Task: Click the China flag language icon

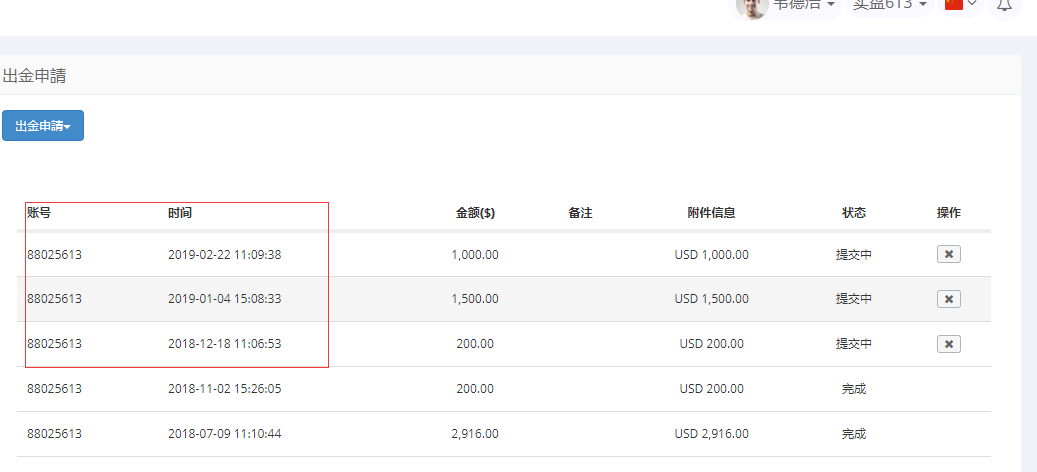Action: 954,4
